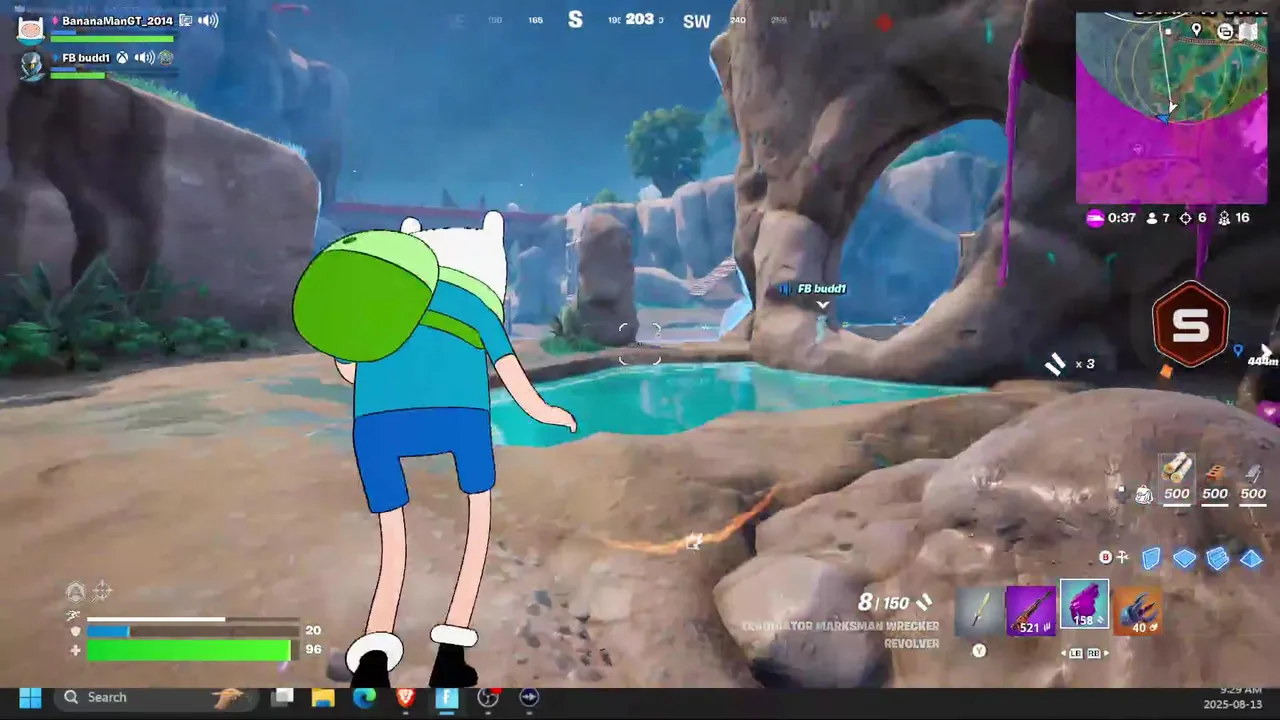Click the BananaManGT_2014 player name

coord(117,21)
